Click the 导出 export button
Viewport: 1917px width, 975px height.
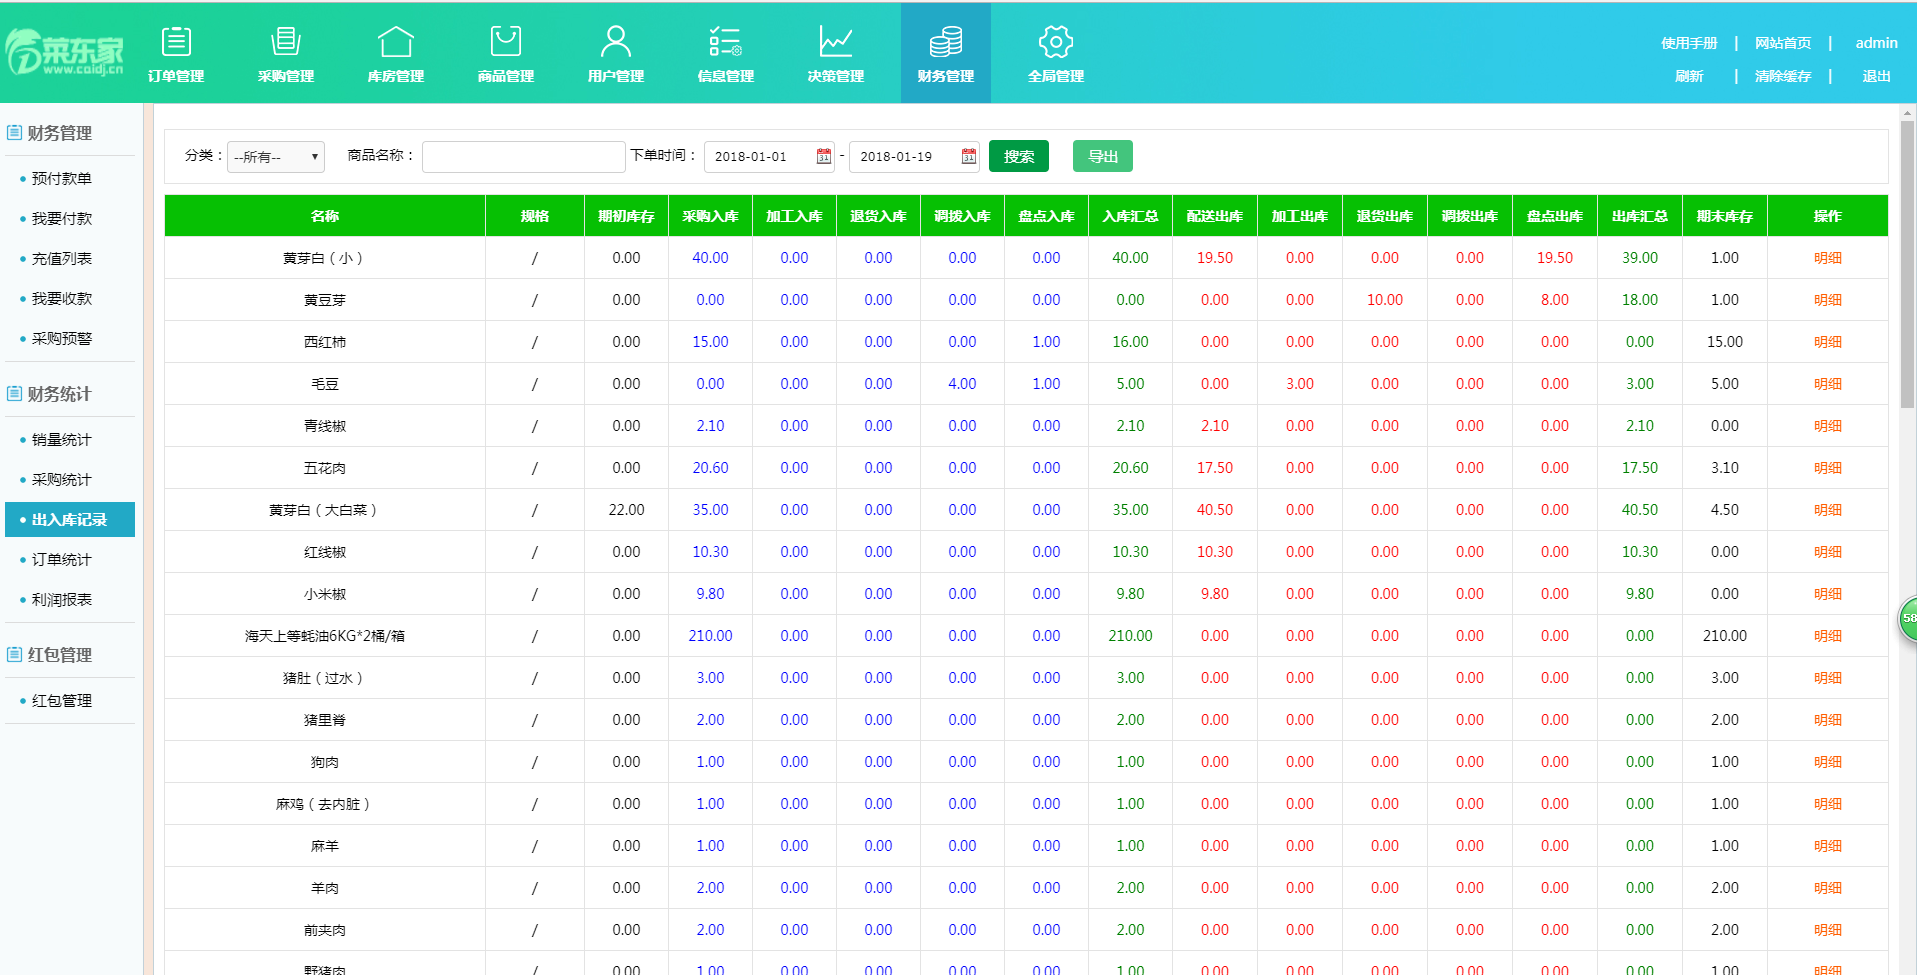point(1102,156)
